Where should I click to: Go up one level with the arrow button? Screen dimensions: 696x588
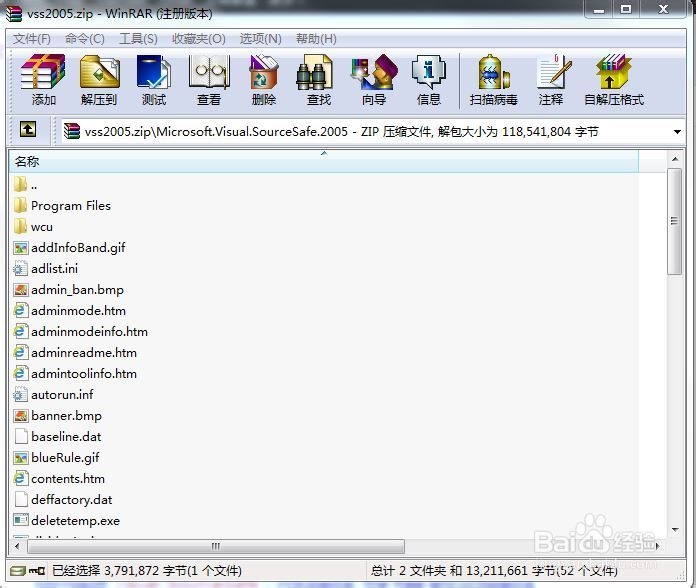coord(28,130)
